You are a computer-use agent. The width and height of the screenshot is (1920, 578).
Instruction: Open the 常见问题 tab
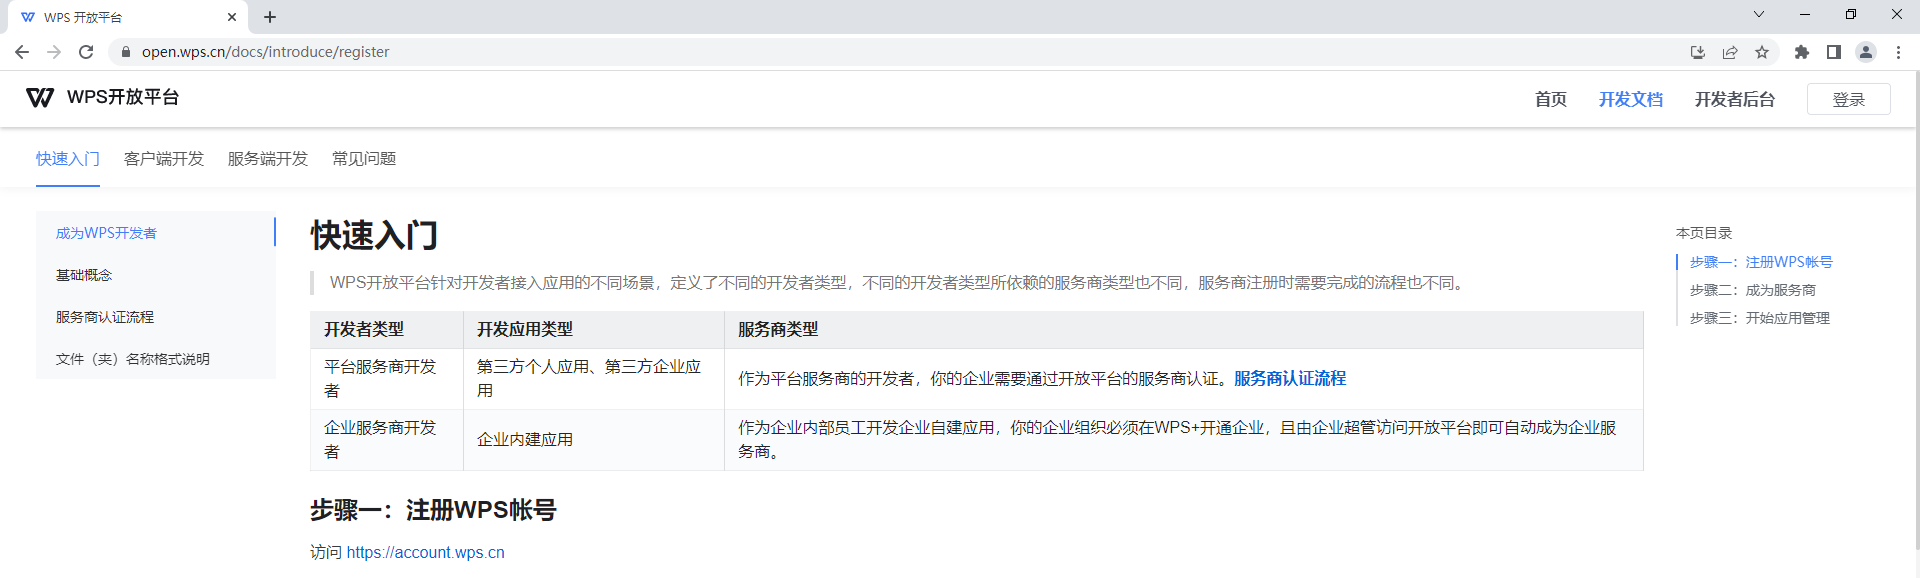(x=364, y=159)
